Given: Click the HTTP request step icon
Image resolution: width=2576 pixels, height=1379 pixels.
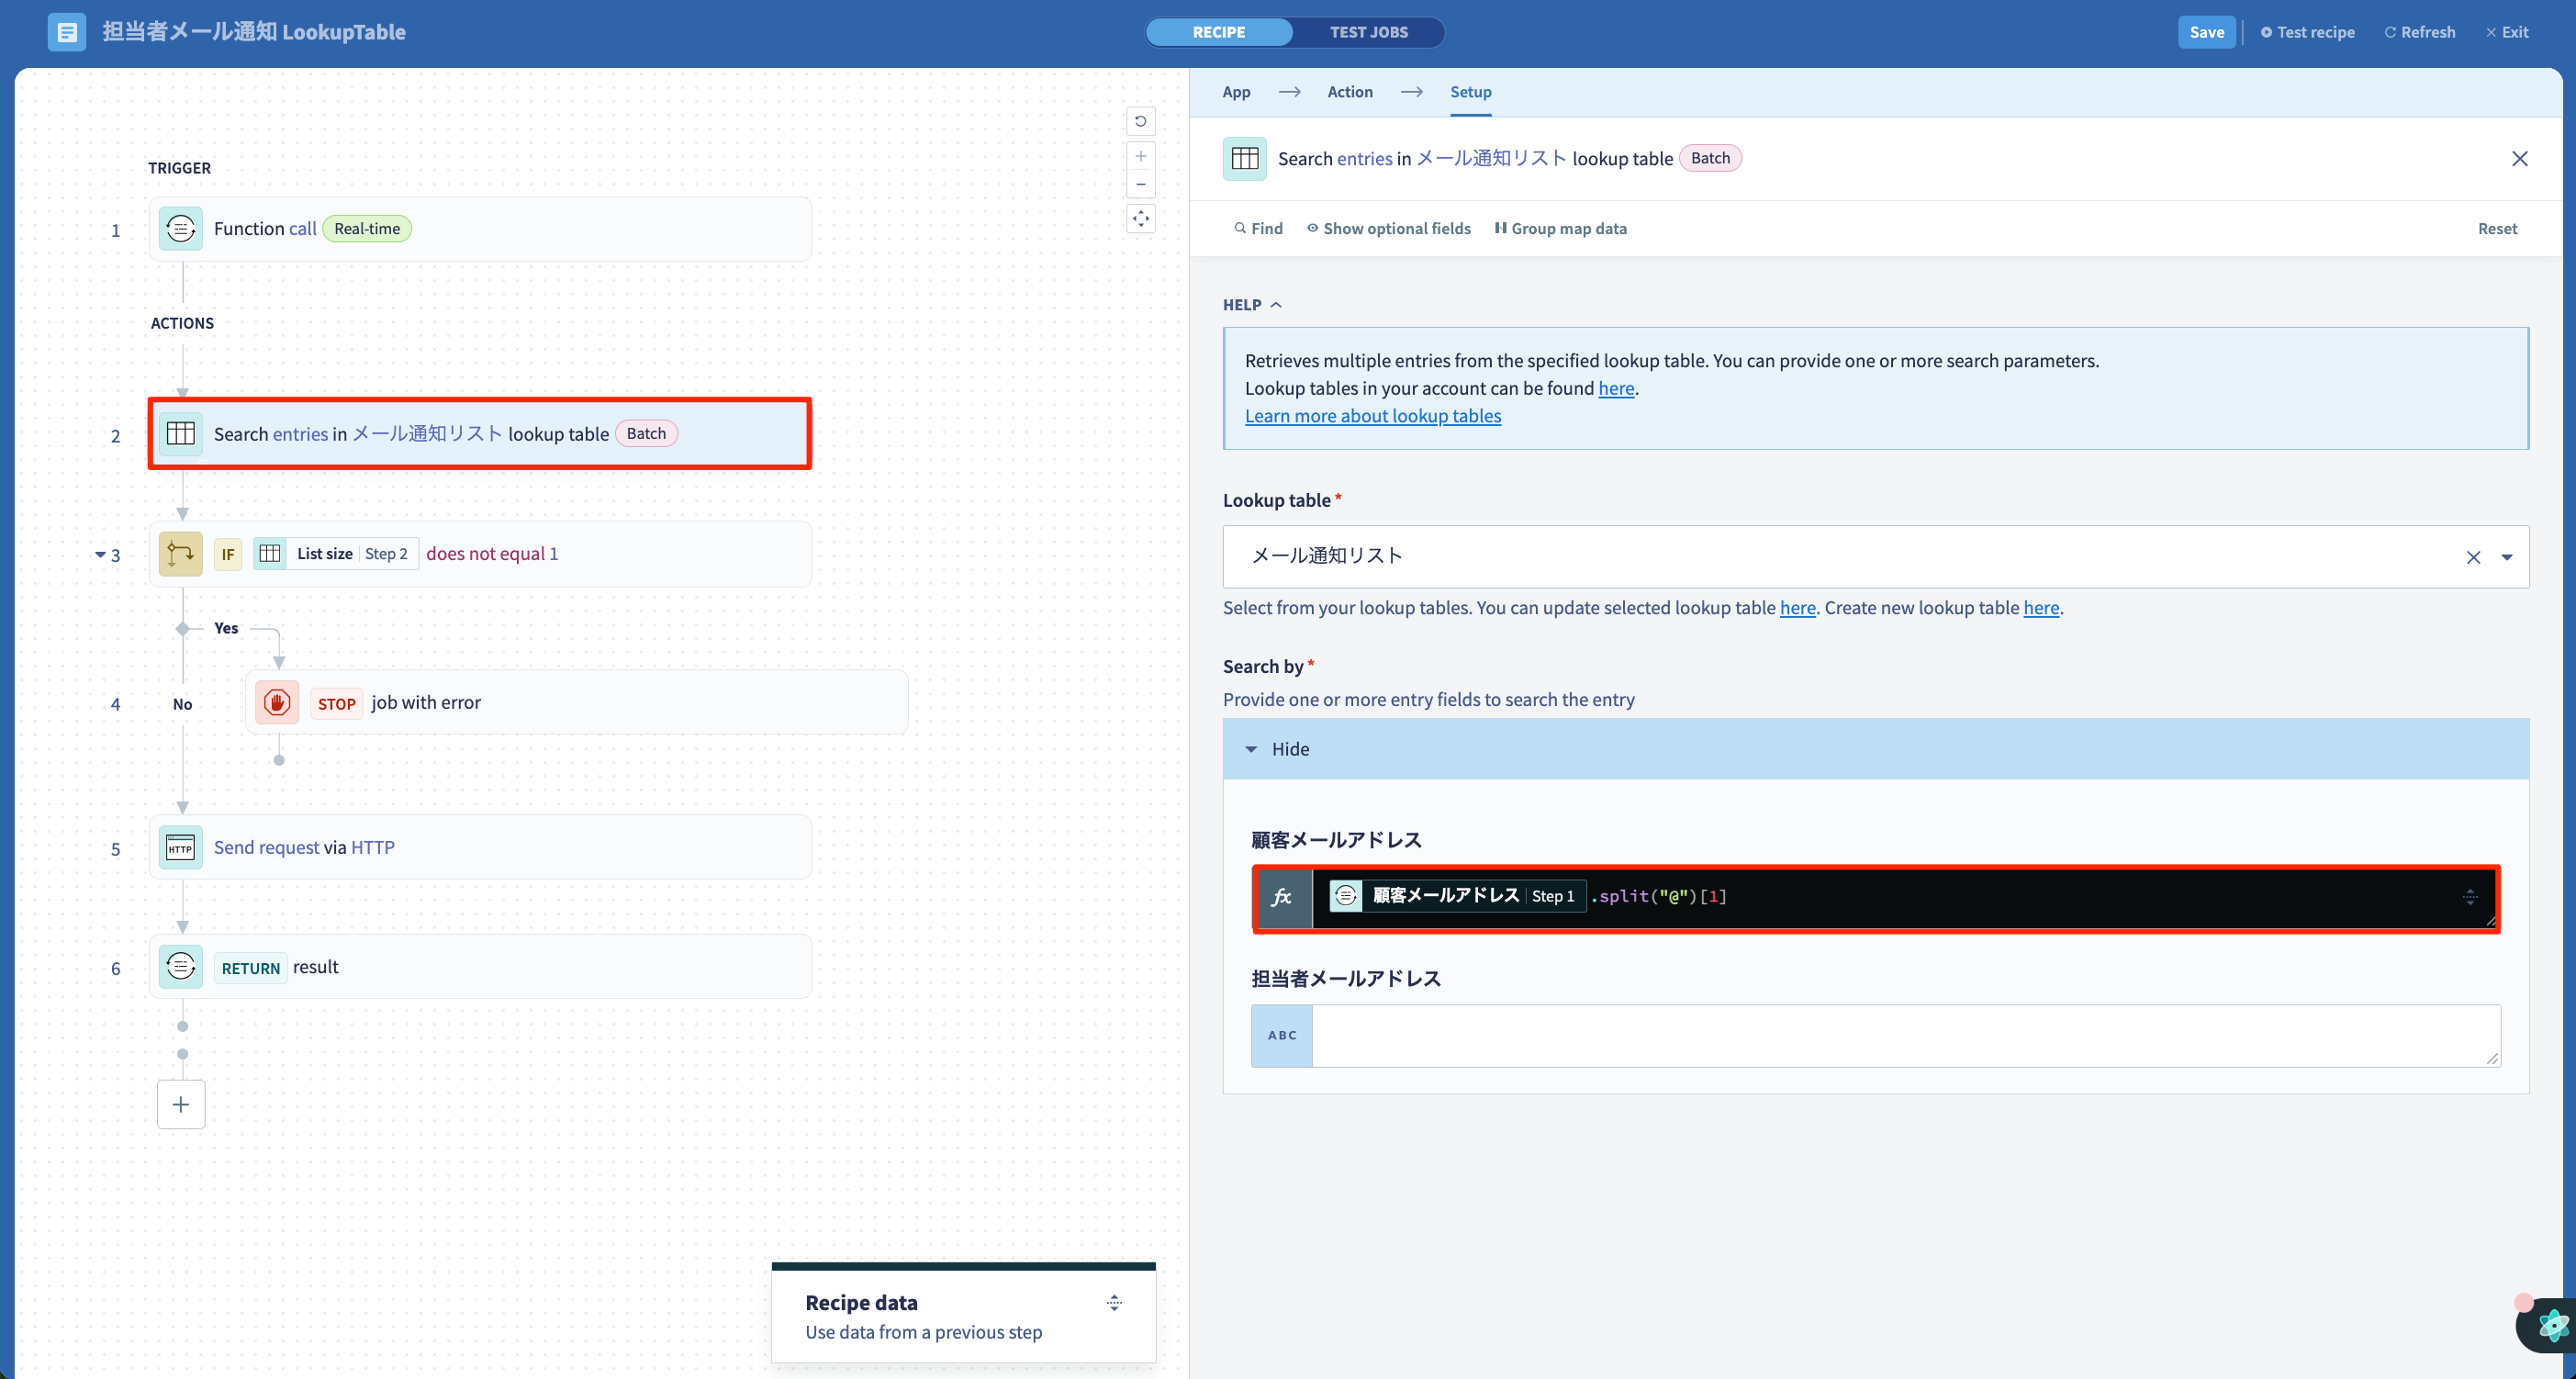Looking at the screenshot, I should 180,848.
